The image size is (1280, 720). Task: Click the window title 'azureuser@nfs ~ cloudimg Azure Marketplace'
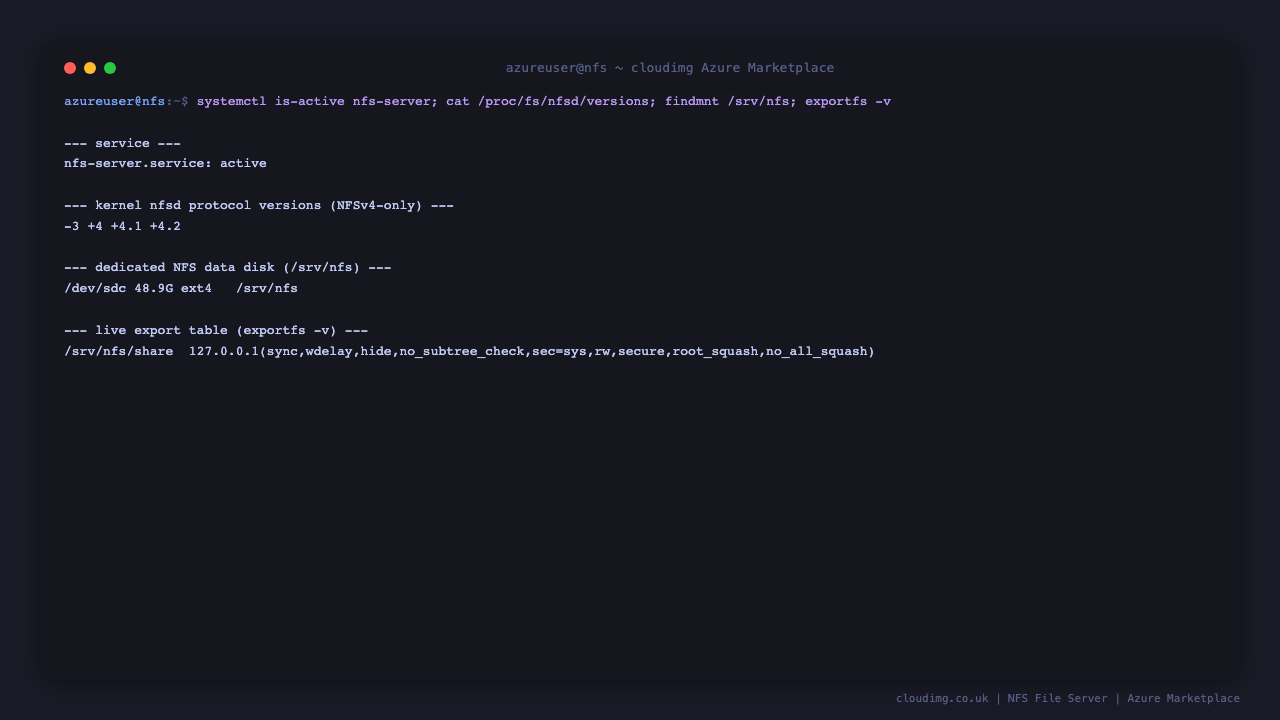(670, 68)
